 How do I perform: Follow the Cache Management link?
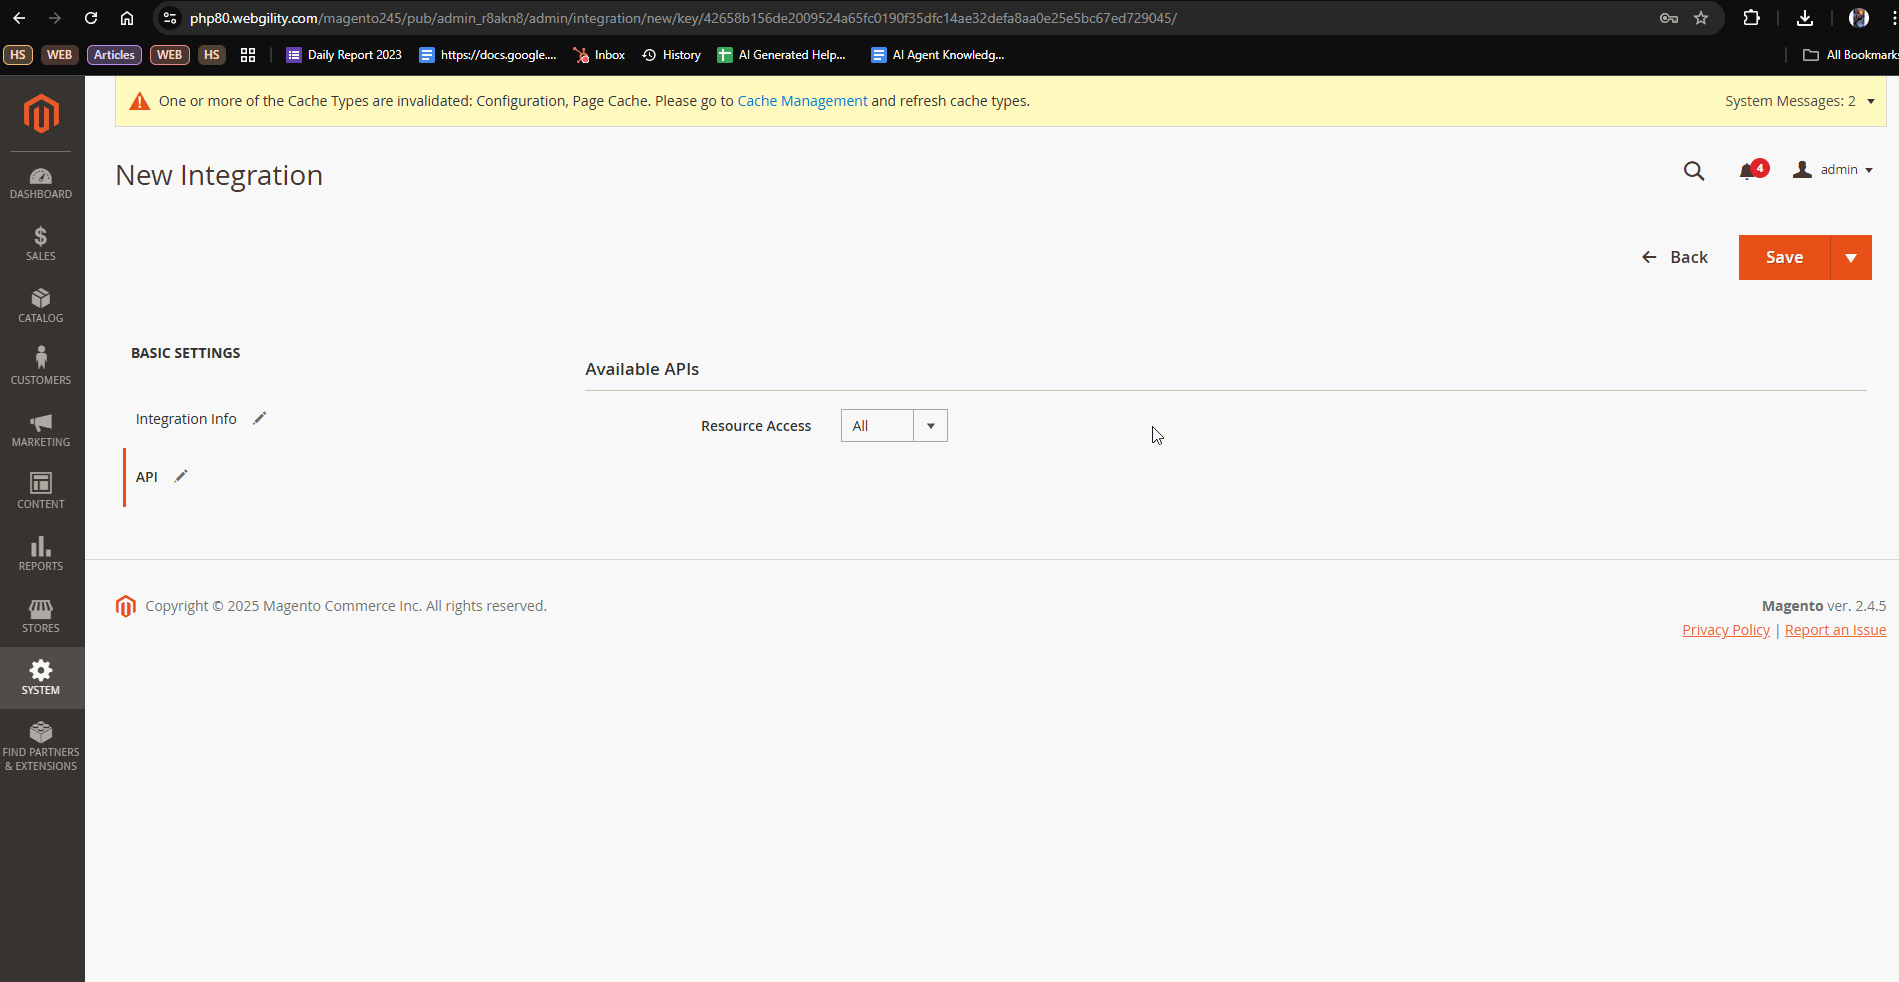point(802,101)
